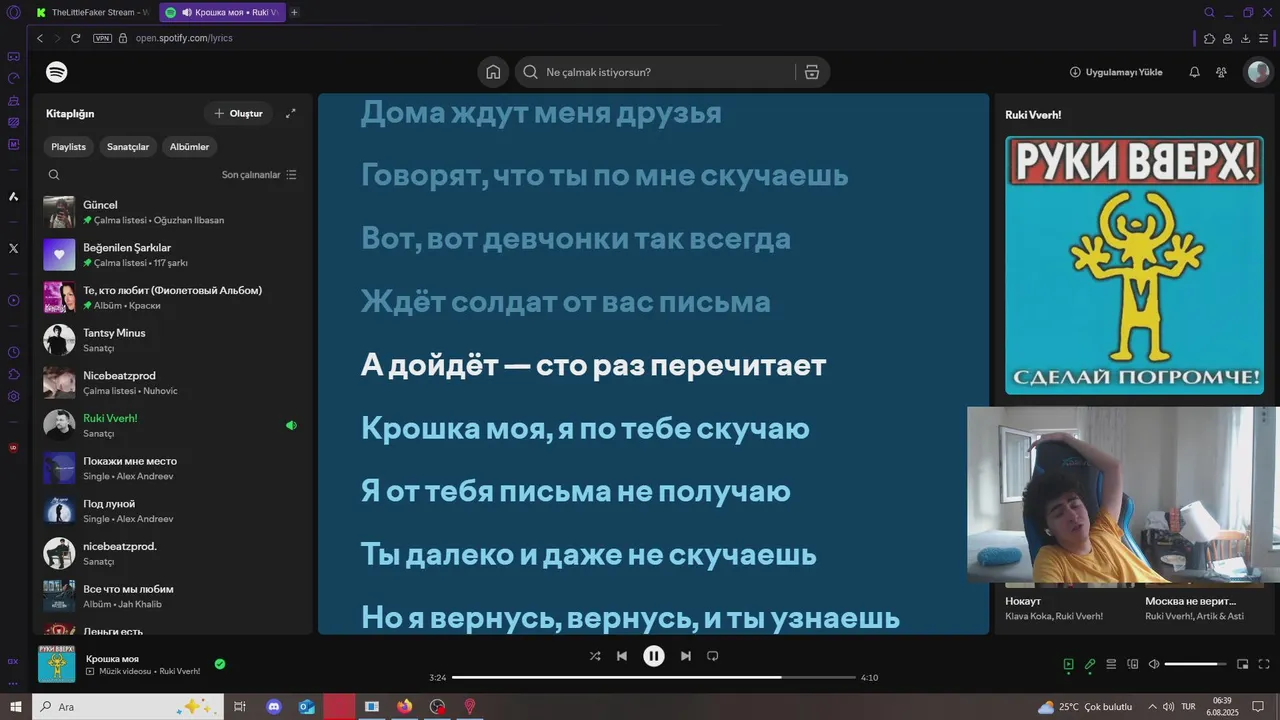Toggle repeat mode
The image size is (1280, 720).
[x=713, y=656]
